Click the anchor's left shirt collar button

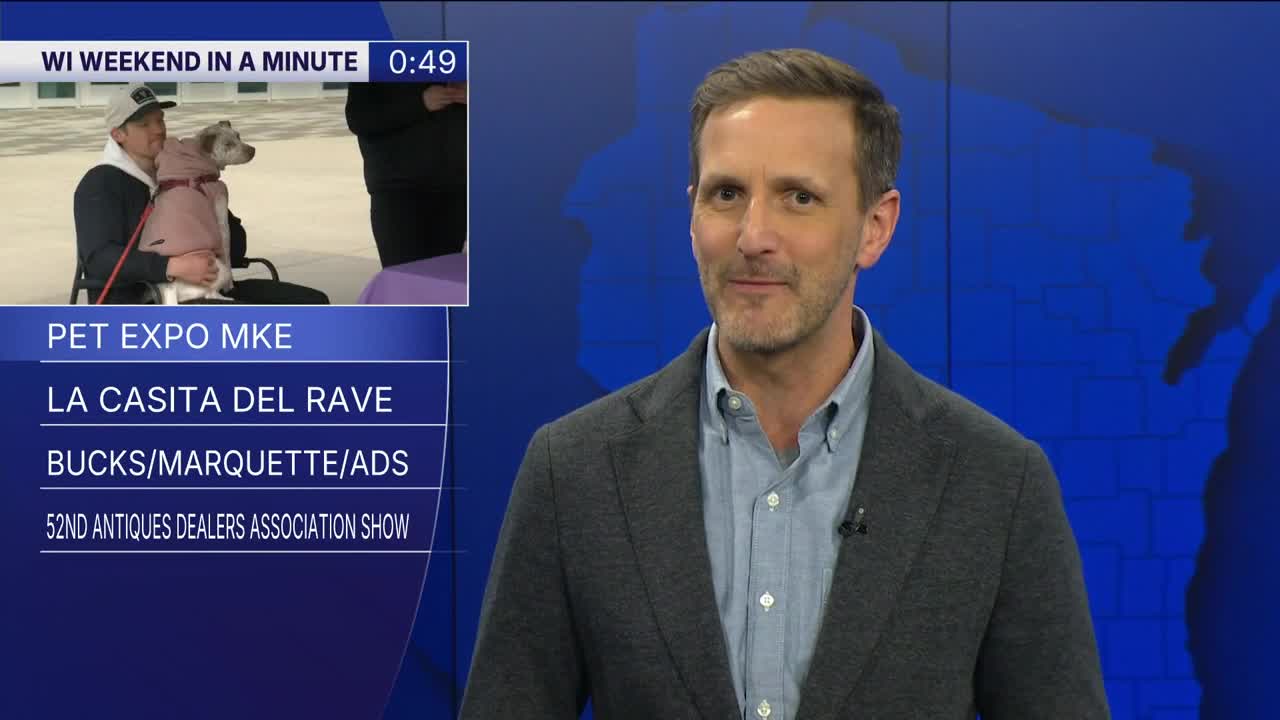tap(735, 402)
